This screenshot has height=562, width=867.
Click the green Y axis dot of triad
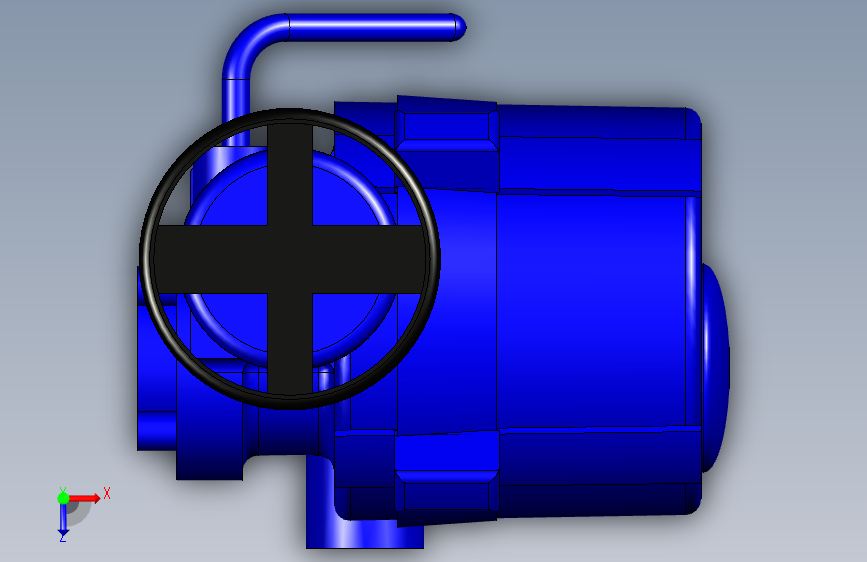tap(63, 498)
